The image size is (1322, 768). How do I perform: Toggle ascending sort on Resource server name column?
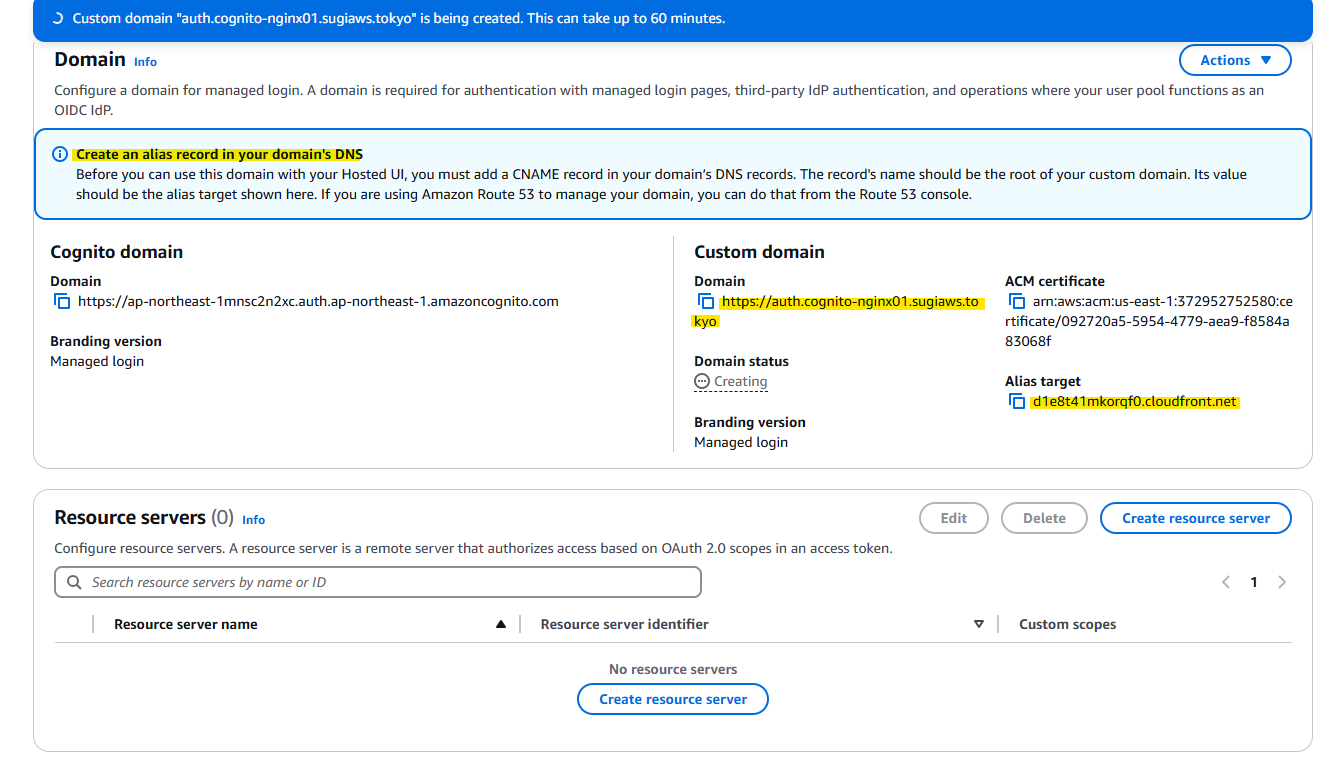click(x=502, y=623)
